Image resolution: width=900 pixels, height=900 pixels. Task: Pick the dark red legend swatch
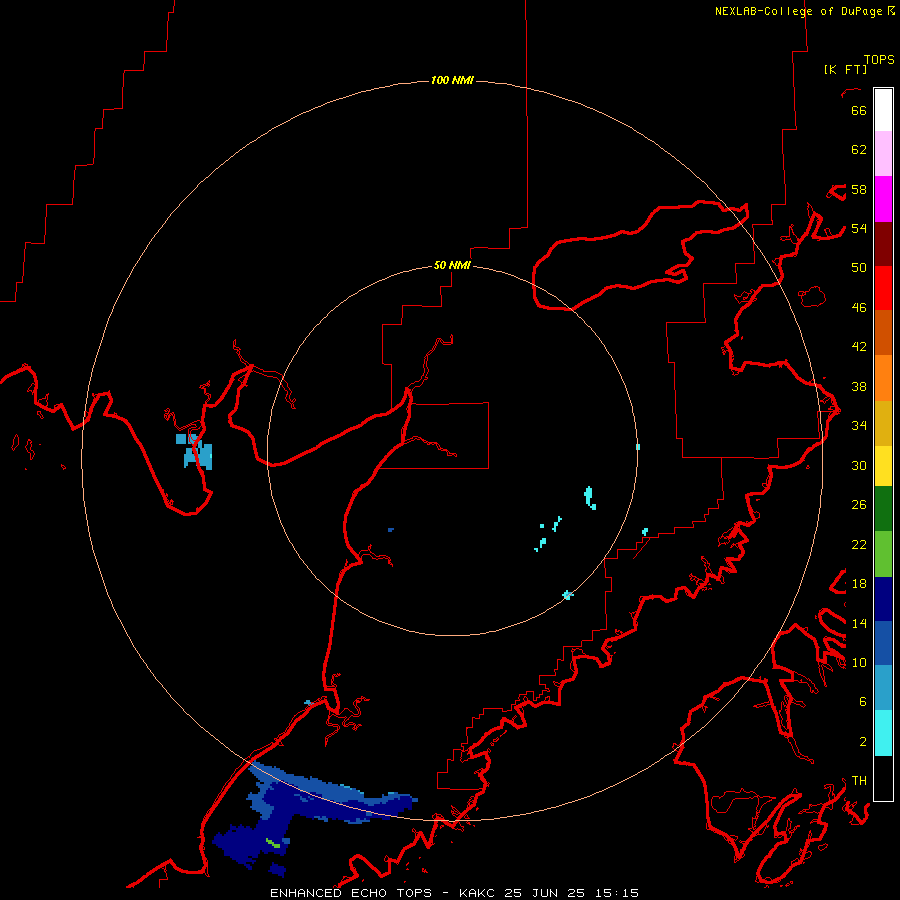point(883,244)
